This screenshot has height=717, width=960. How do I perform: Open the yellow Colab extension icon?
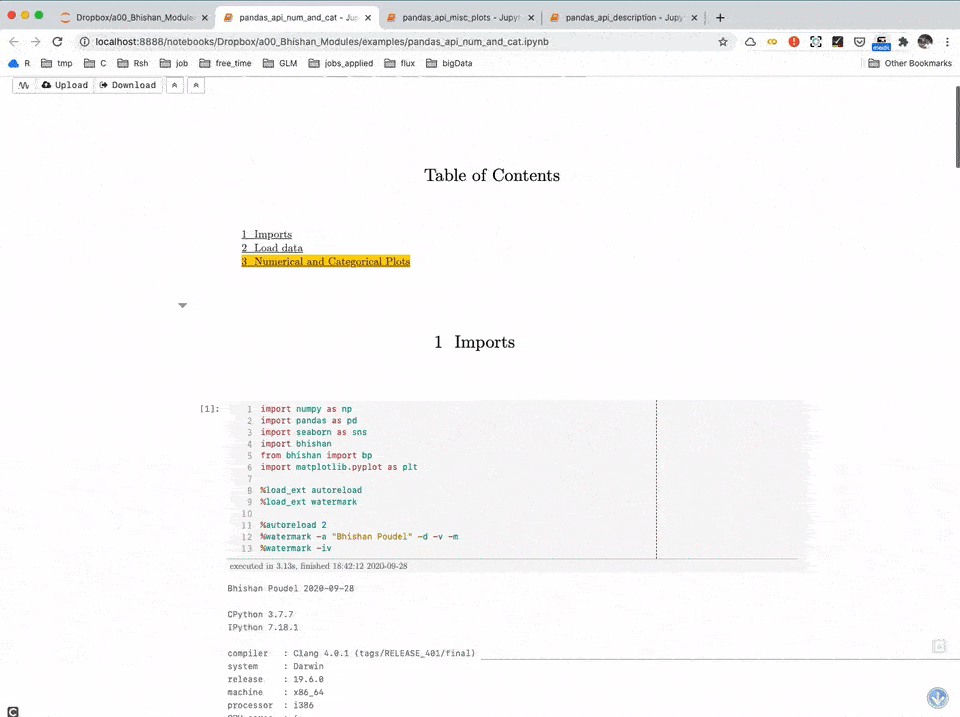[772, 42]
